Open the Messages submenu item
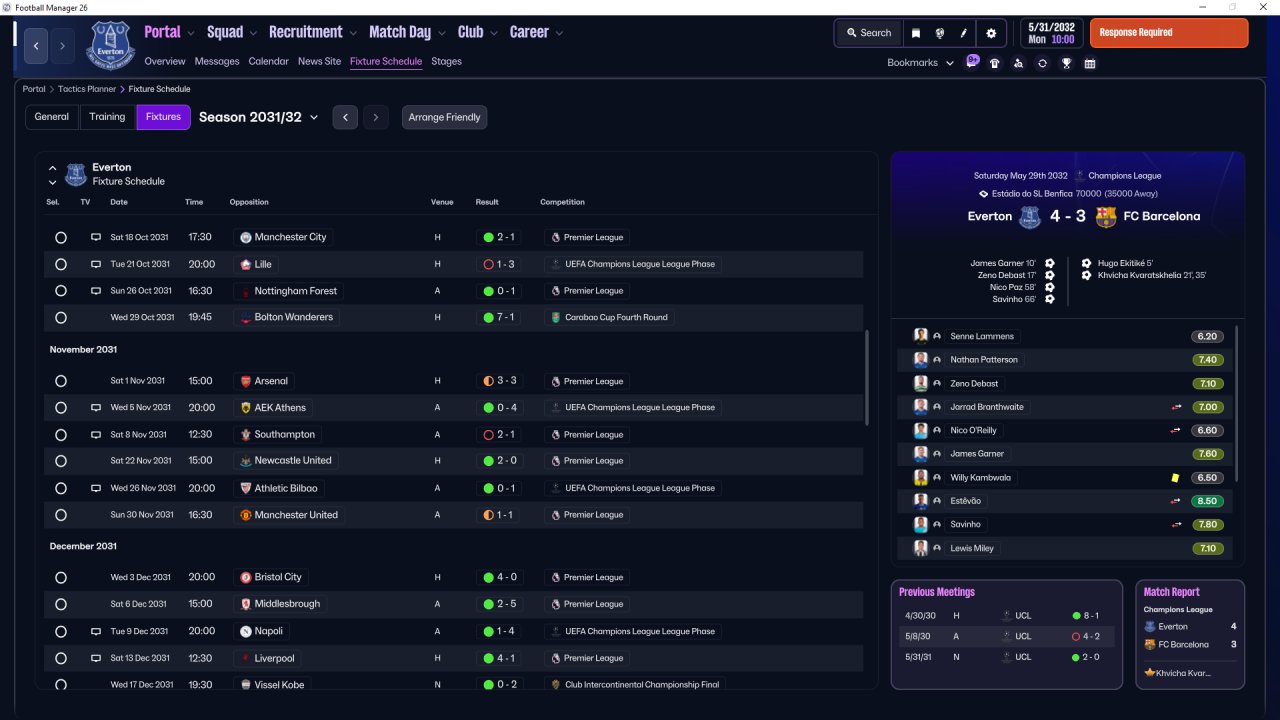The width and height of the screenshot is (1280, 720). tap(217, 61)
